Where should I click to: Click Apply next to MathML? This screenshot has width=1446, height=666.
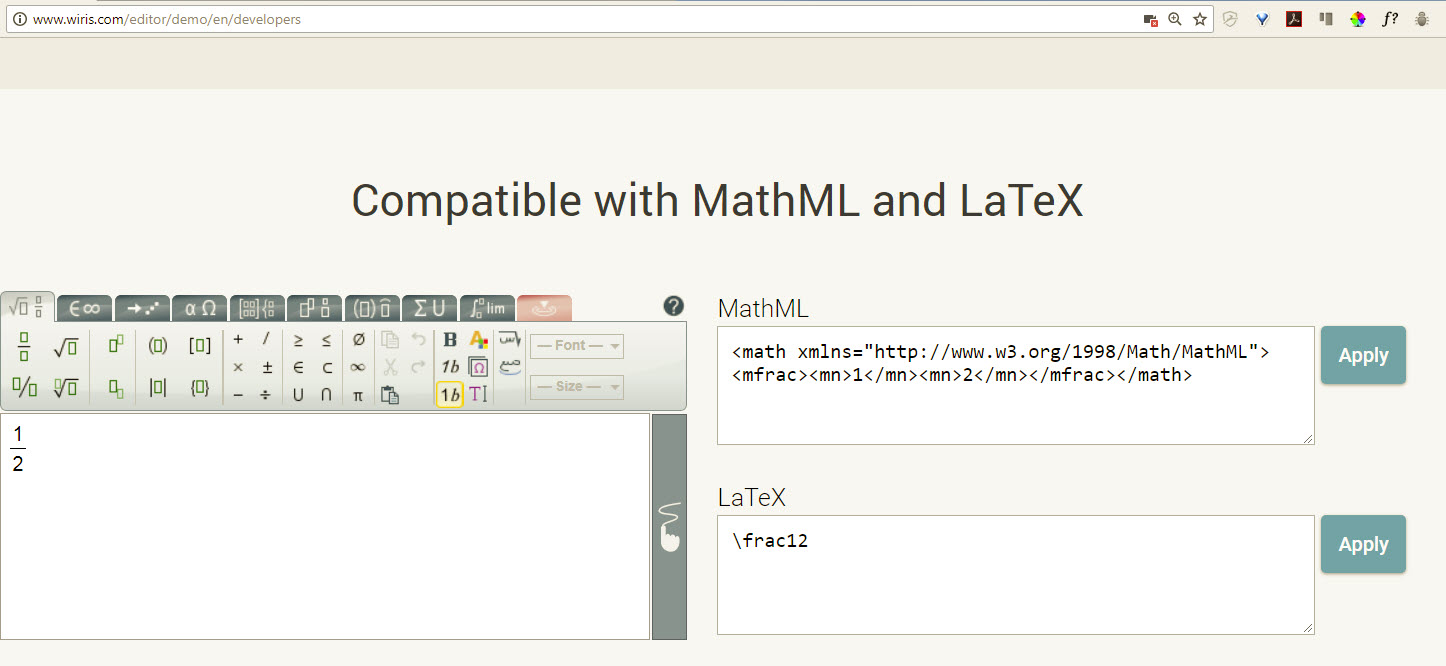(1363, 355)
